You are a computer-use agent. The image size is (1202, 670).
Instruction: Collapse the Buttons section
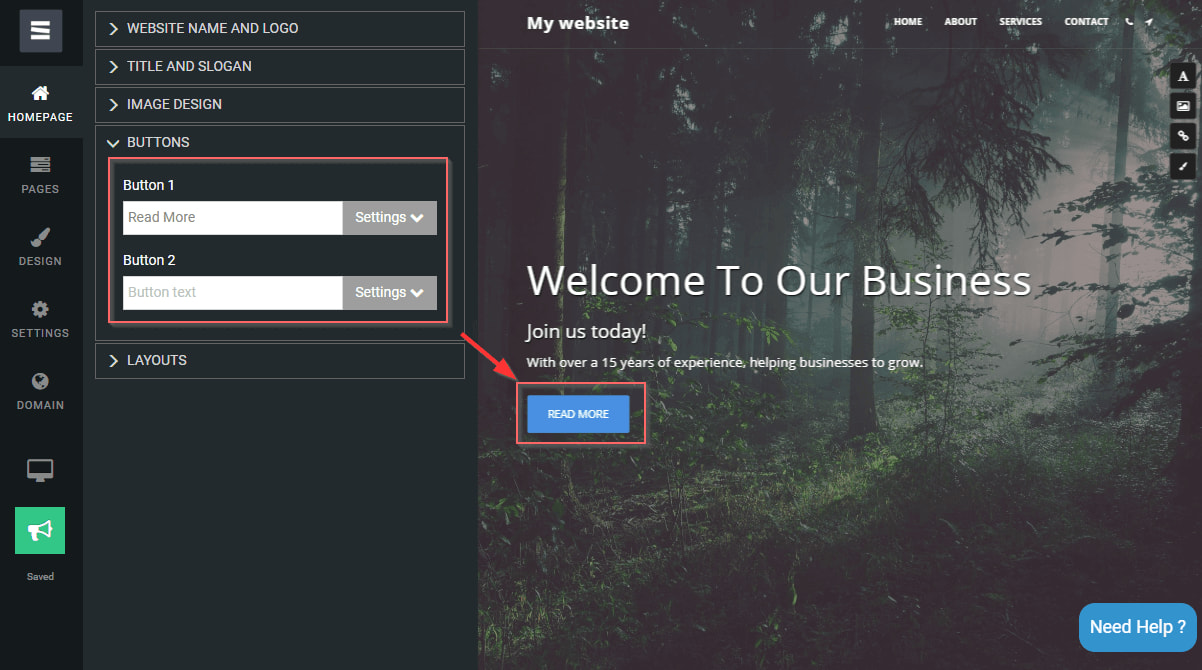(x=280, y=142)
